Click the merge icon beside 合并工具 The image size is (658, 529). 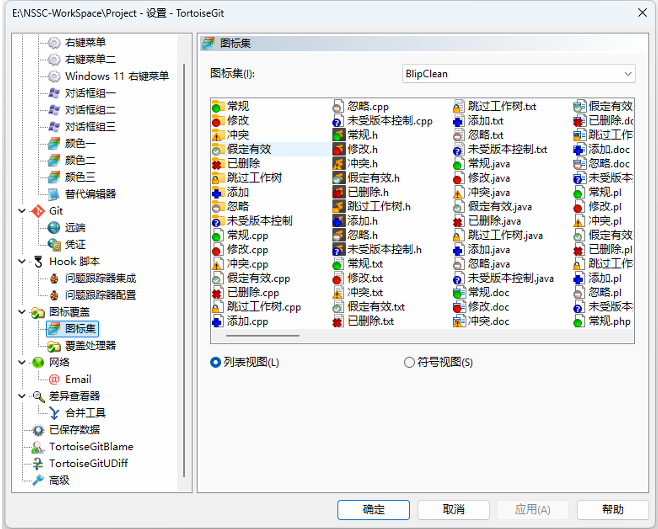point(54,413)
